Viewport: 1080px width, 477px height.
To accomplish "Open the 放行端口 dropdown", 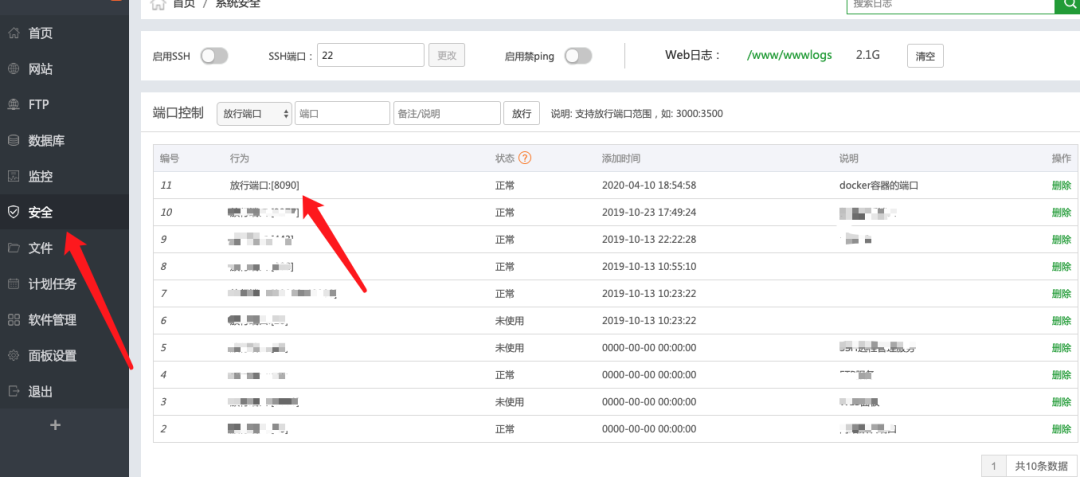I will (254, 114).
